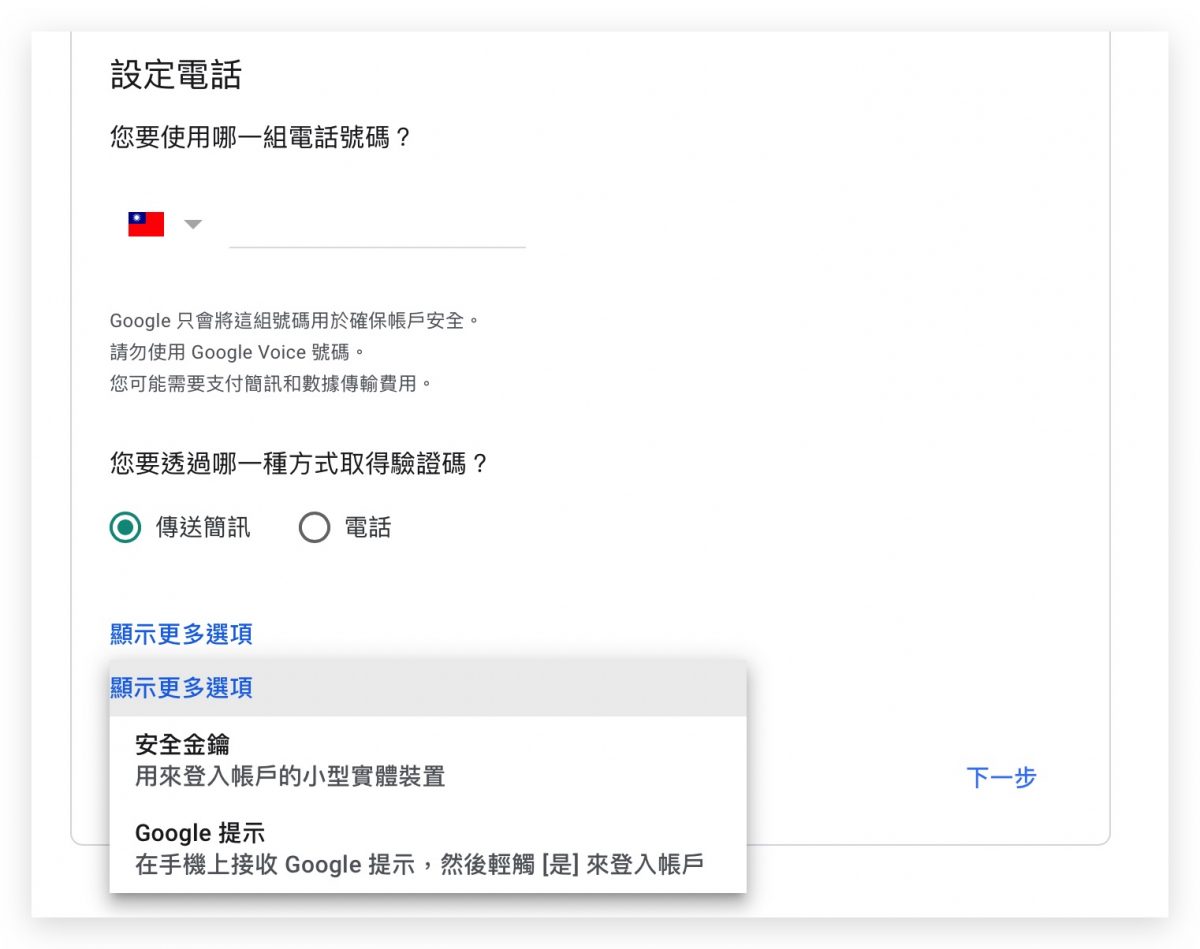1200x949 pixels.
Task: Open the country code dropdown arrow
Action: point(193,224)
